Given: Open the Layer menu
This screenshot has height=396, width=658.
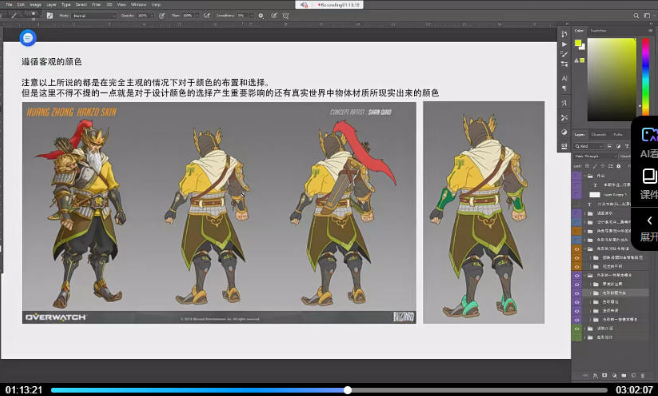Looking at the screenshot, I should (51, 5).
